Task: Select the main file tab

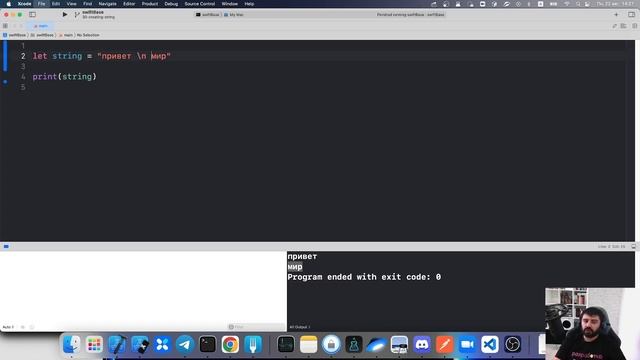Action: tap(40, 26)
